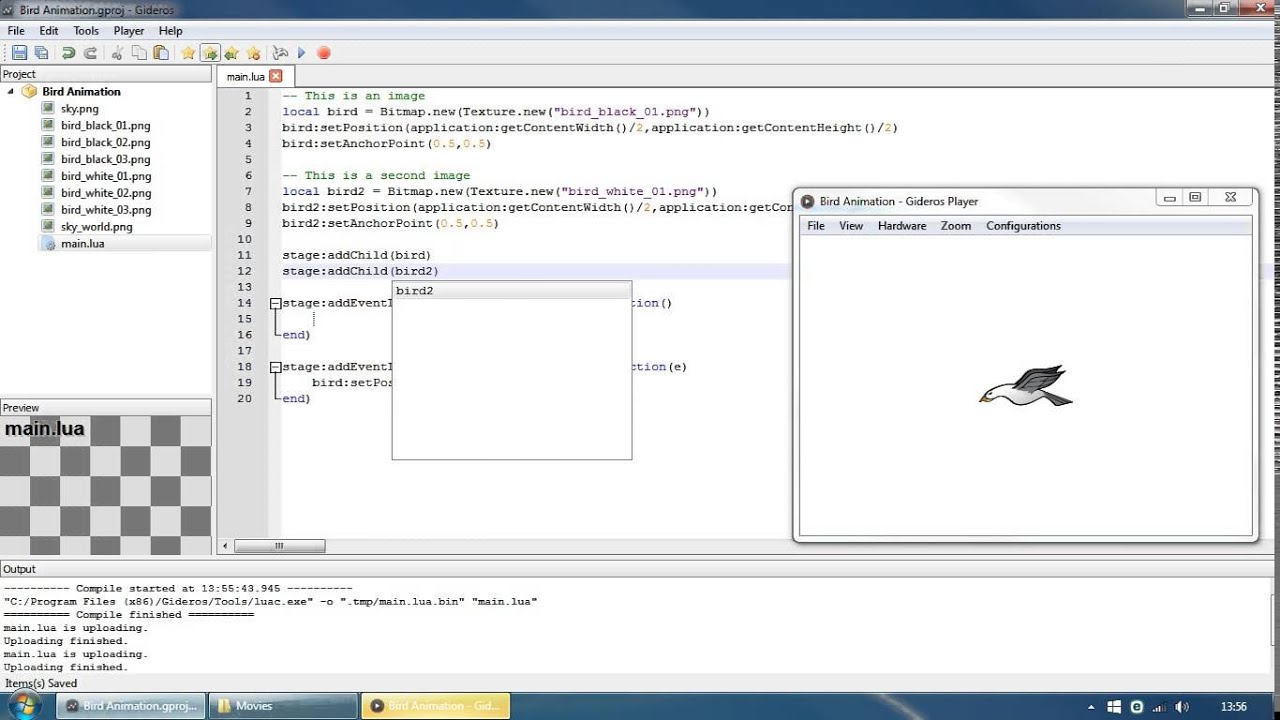
Task: Open the Help menu
Action: click(170, 31)
